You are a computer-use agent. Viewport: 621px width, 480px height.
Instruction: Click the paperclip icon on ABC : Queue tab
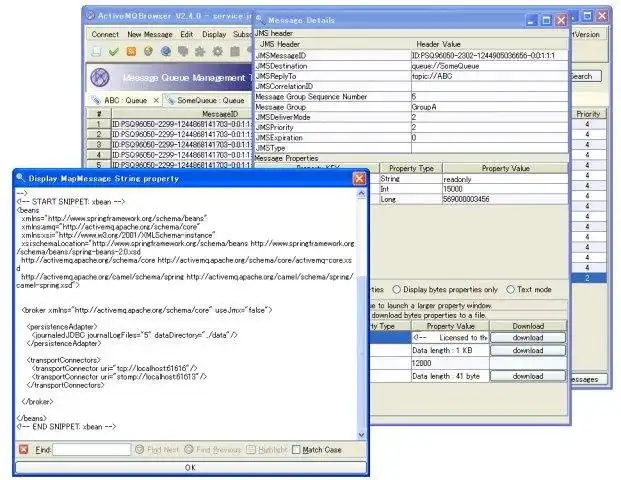[95, 100]
